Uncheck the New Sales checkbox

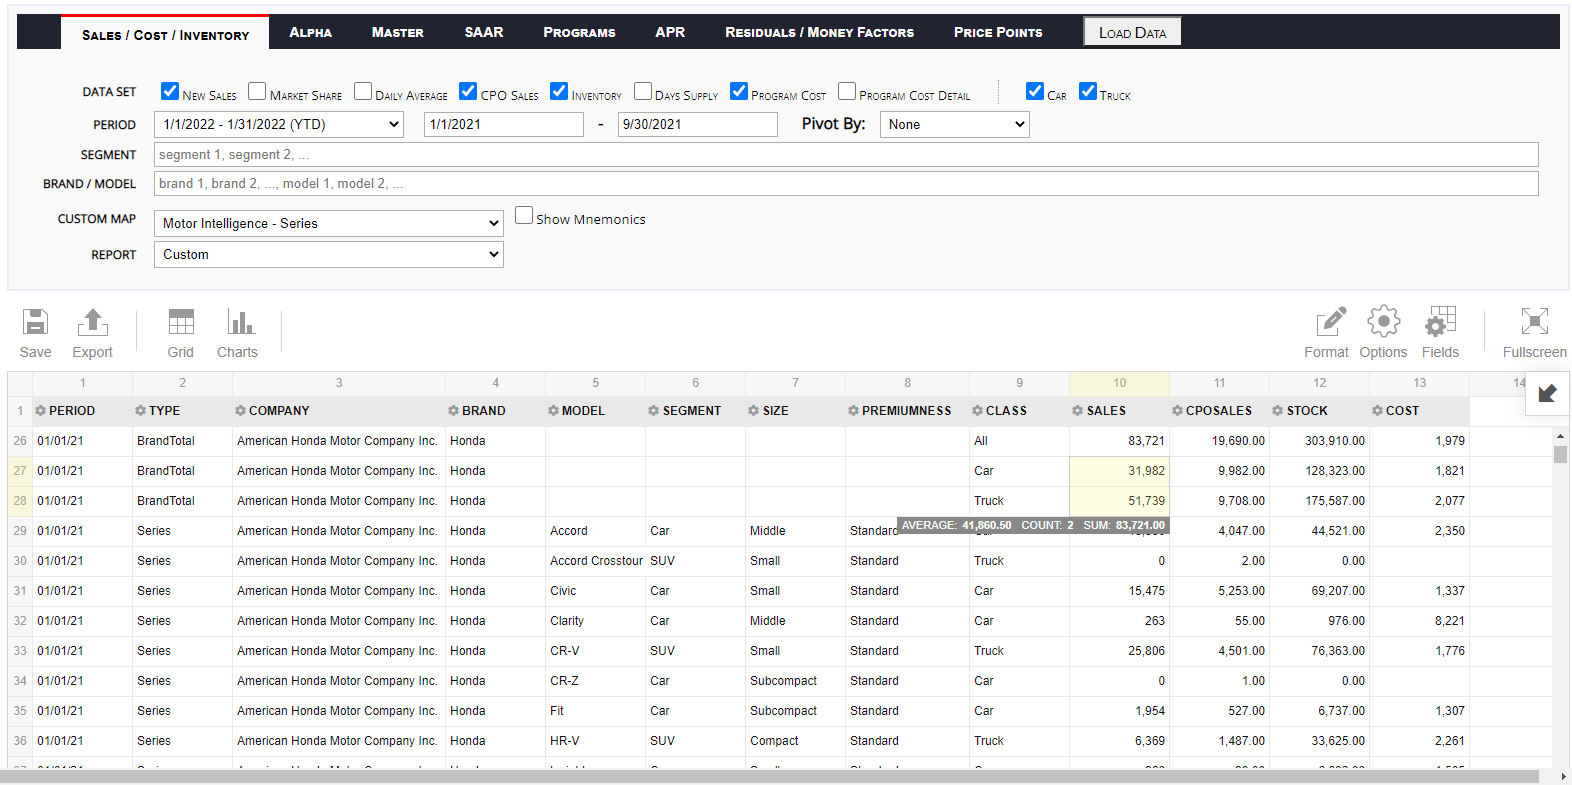point(170,91)
